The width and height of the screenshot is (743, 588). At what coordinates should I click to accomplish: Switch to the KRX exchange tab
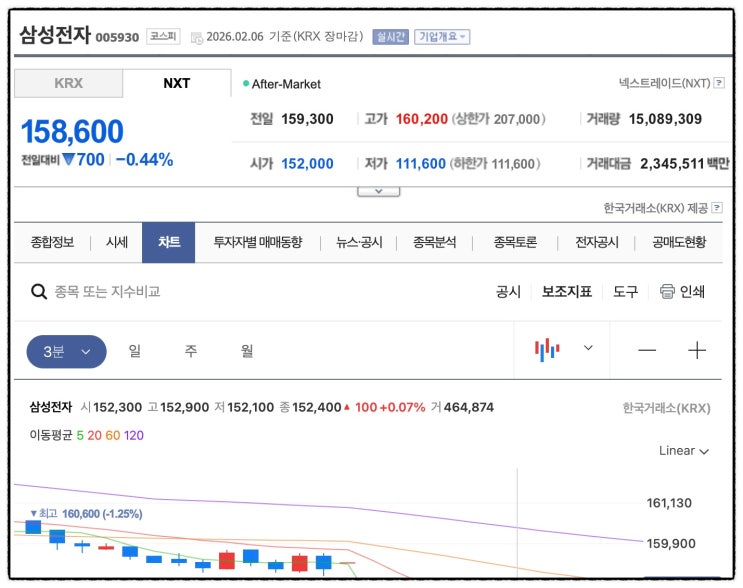pyautogui.click(x=69, y=83)
